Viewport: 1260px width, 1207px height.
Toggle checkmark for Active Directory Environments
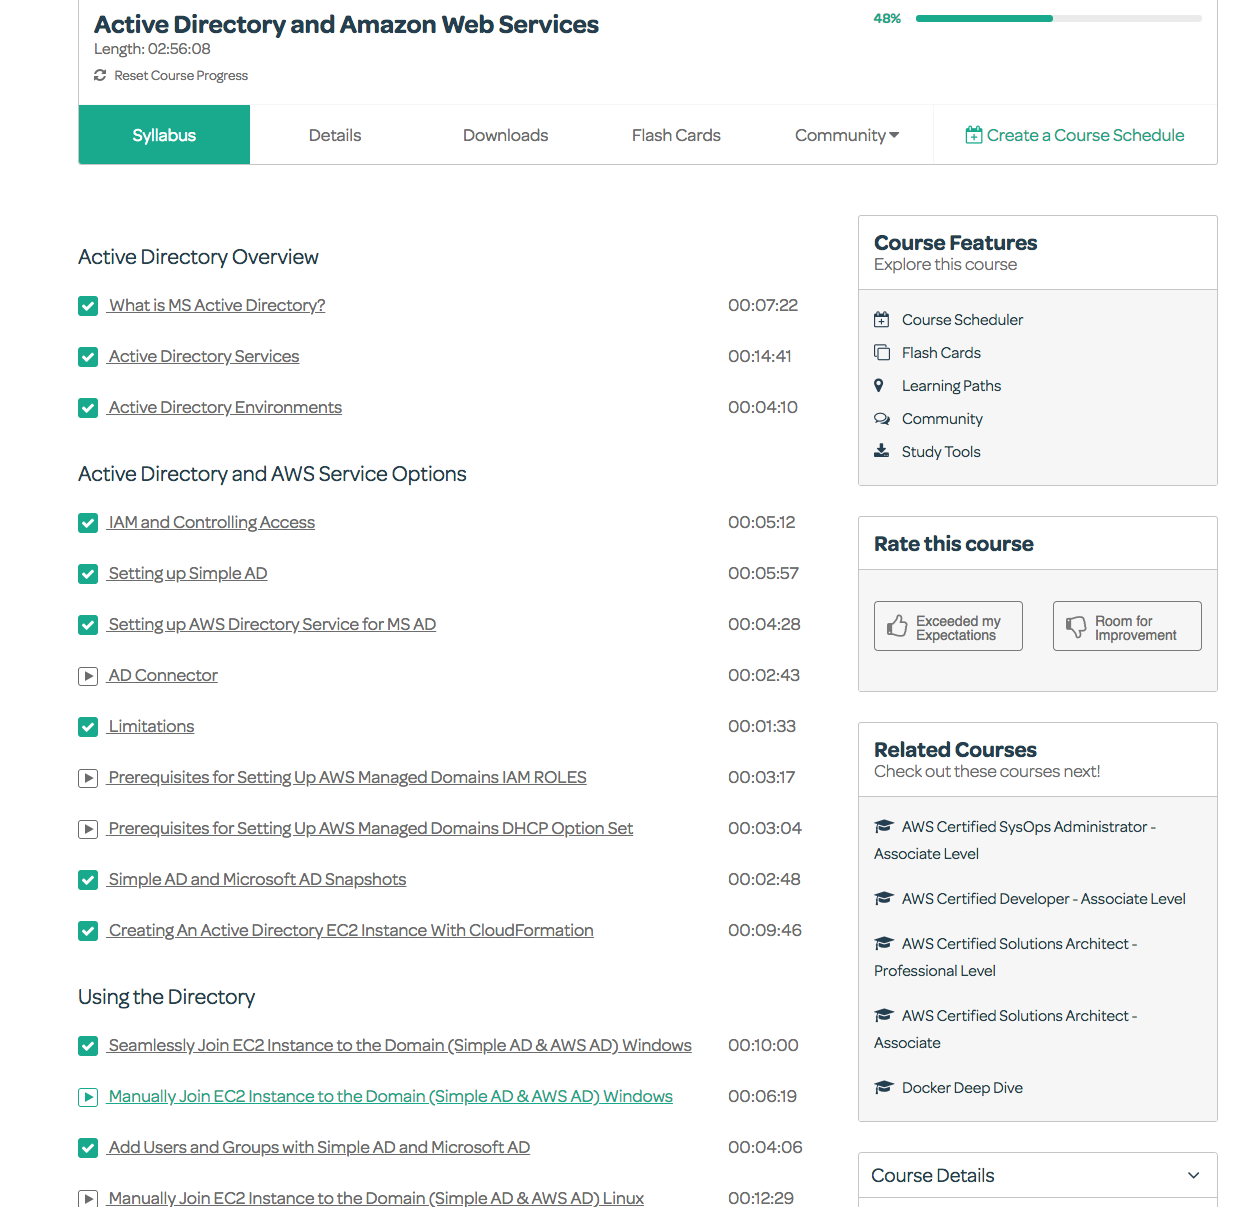[88, 408]
